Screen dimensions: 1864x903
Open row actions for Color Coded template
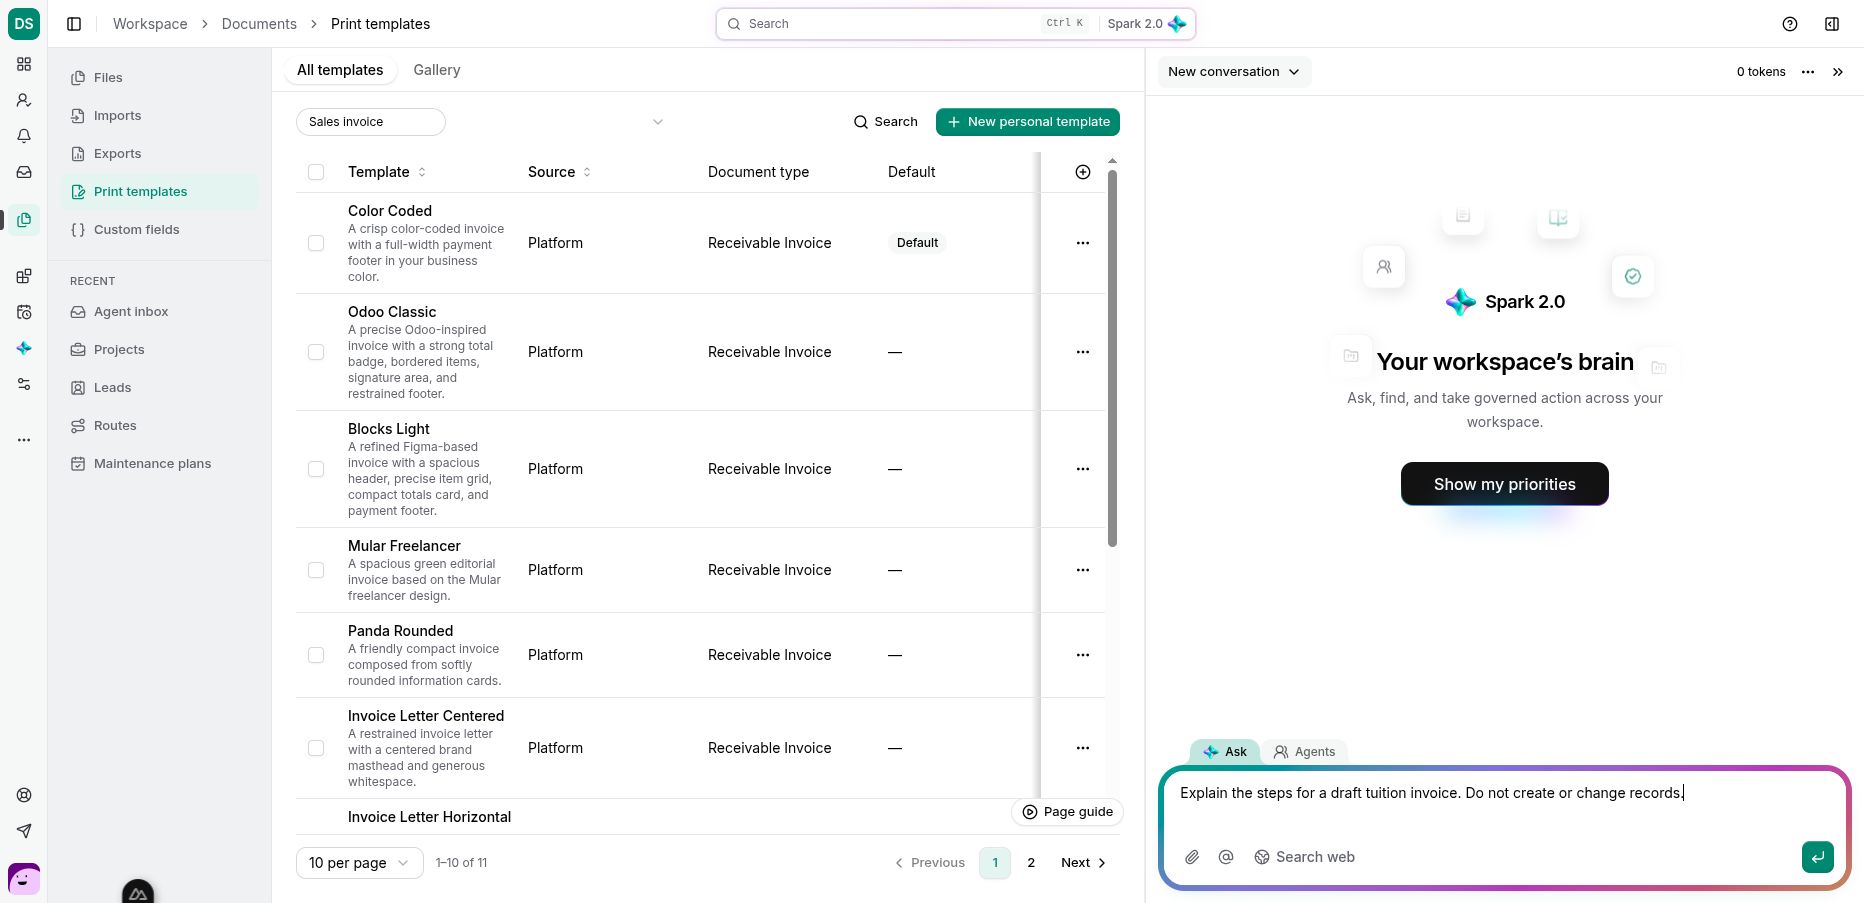tap(1083, 243)
